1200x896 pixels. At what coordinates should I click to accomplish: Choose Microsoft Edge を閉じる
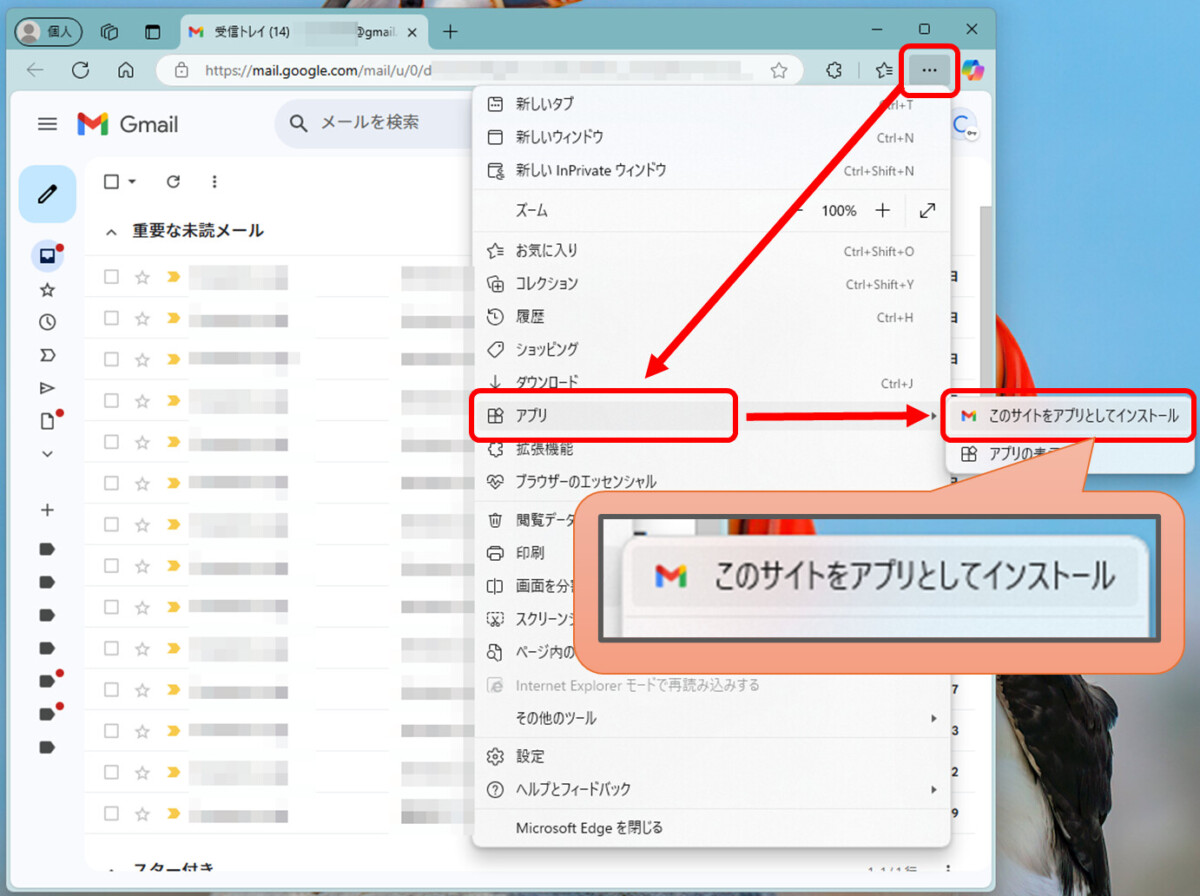(711, 828)
